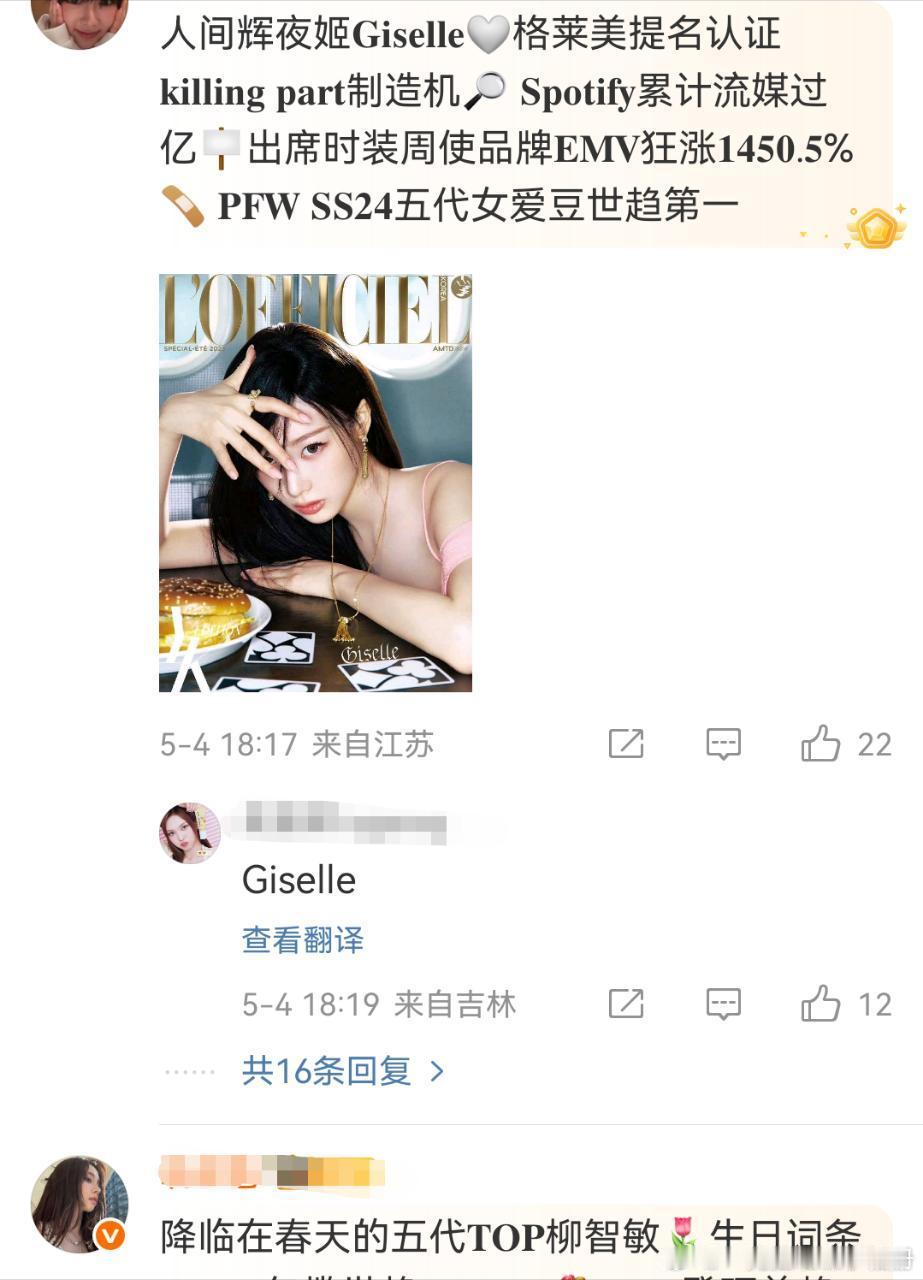Tap the top commenter's avatar

[80, 21]
